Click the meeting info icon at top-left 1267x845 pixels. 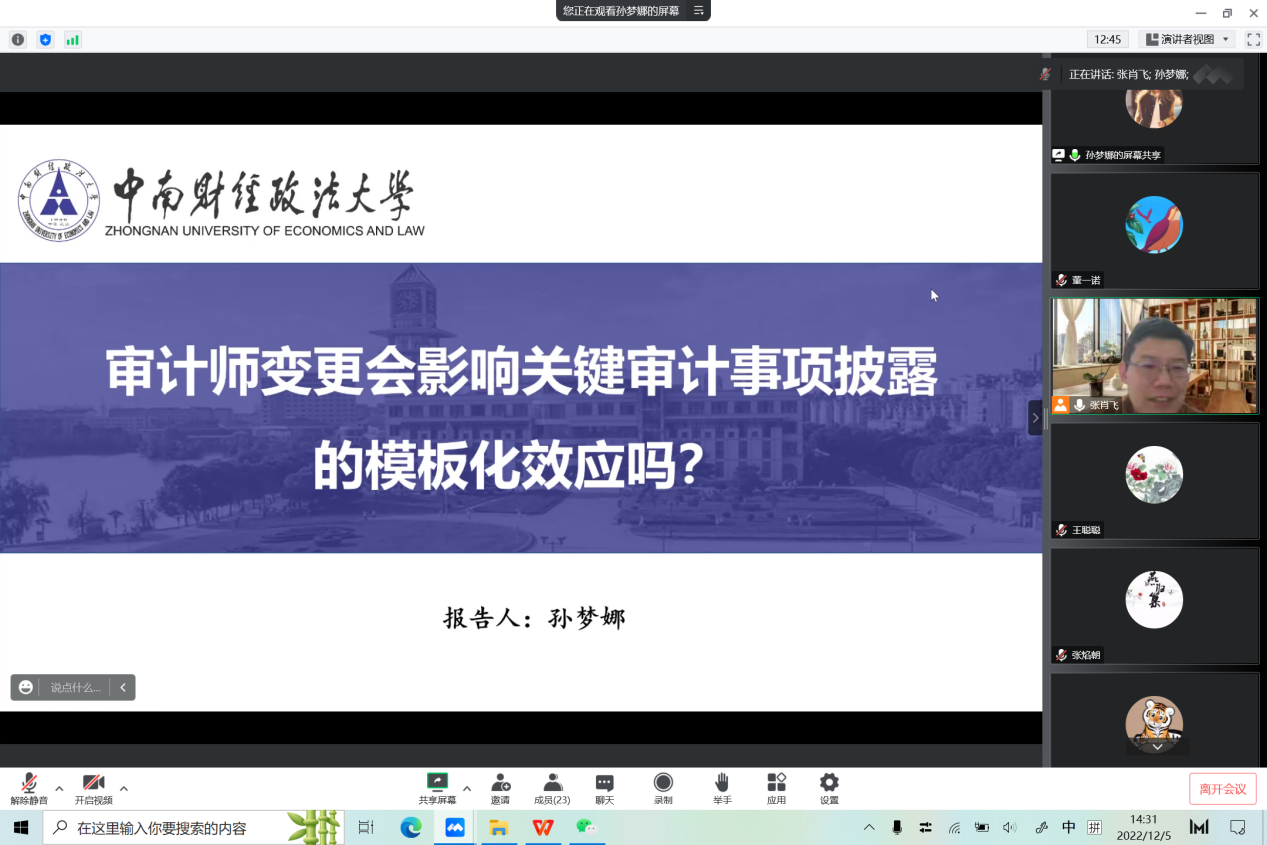pyautogui.click(x=18, y=40)
